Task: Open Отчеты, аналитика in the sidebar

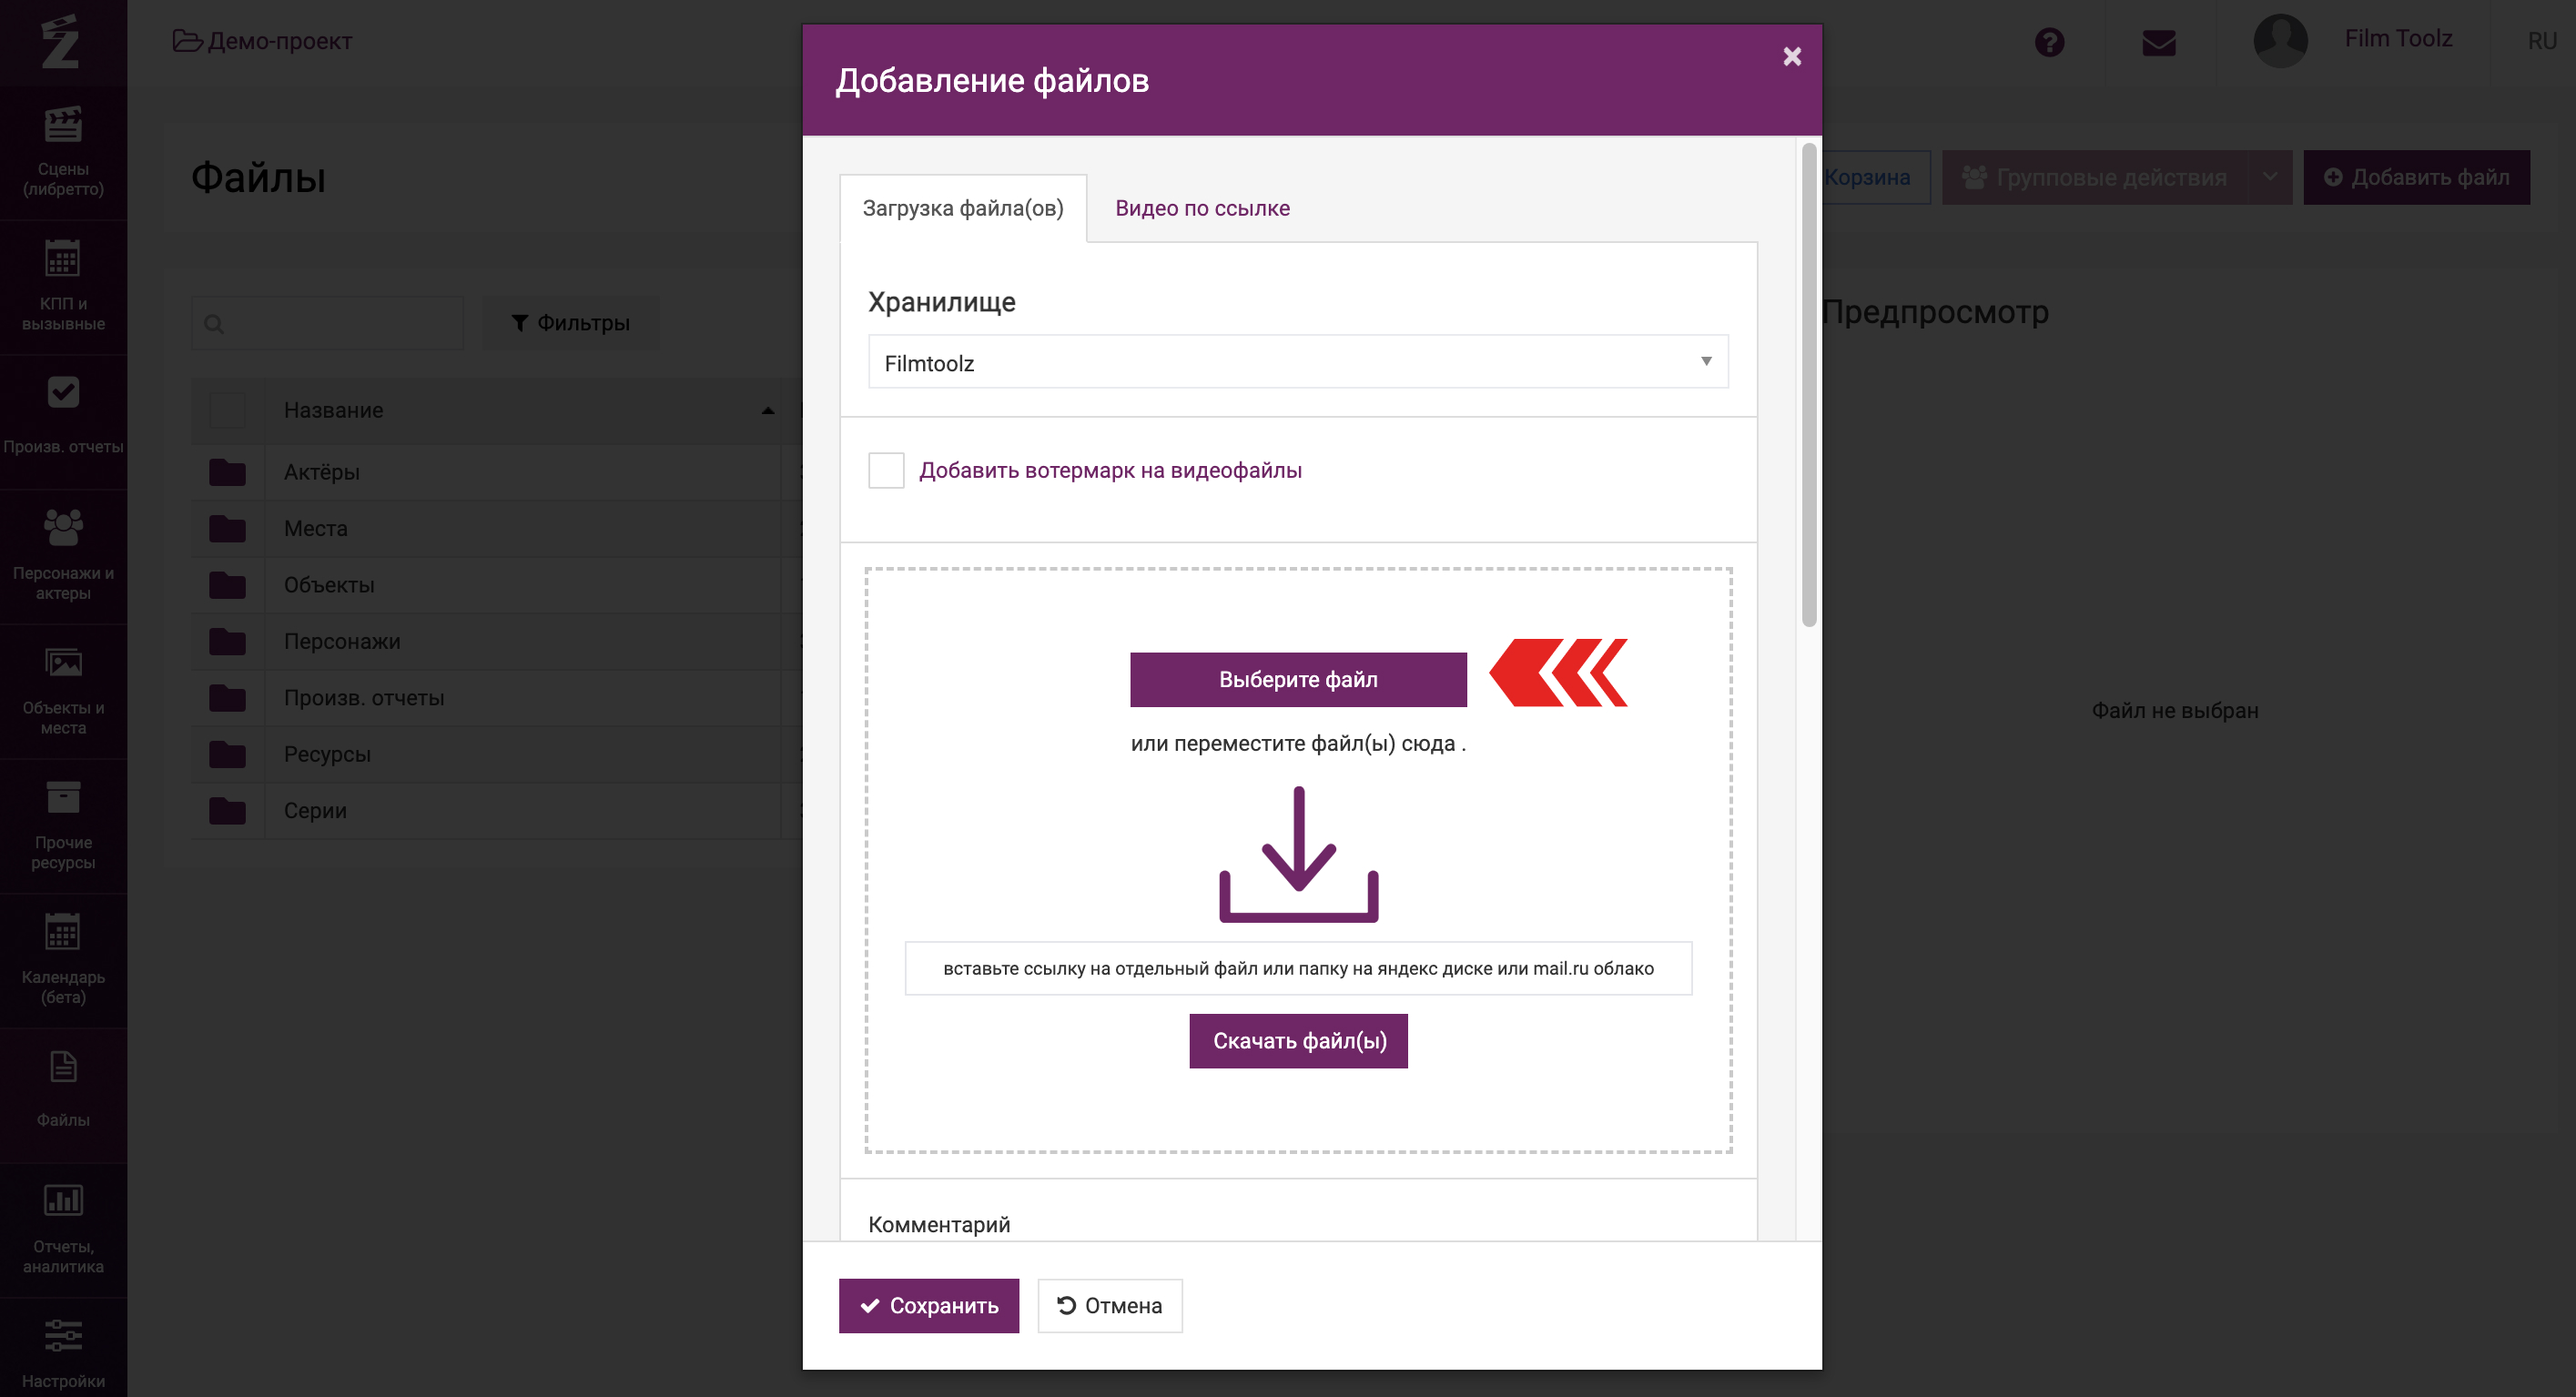Action: pos(63,1230)
